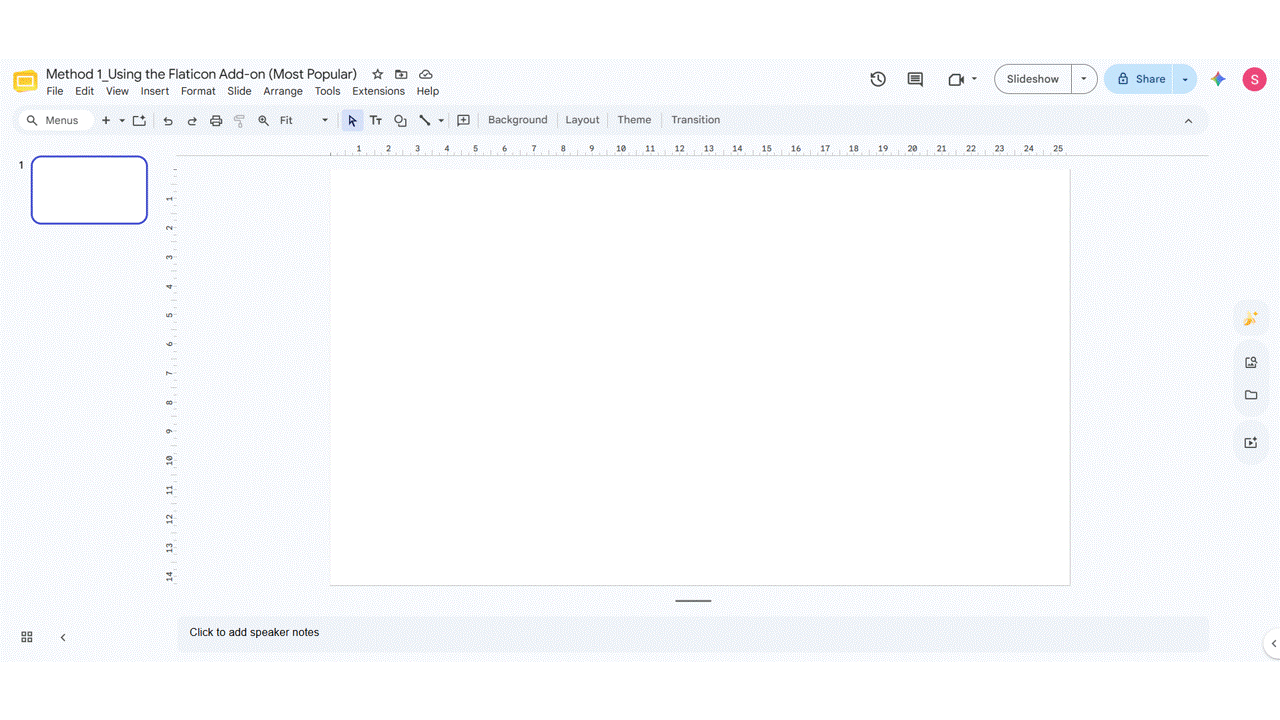Open the Format menu
This screenshot has height=720, width=1280.
(x=198, y=91)
